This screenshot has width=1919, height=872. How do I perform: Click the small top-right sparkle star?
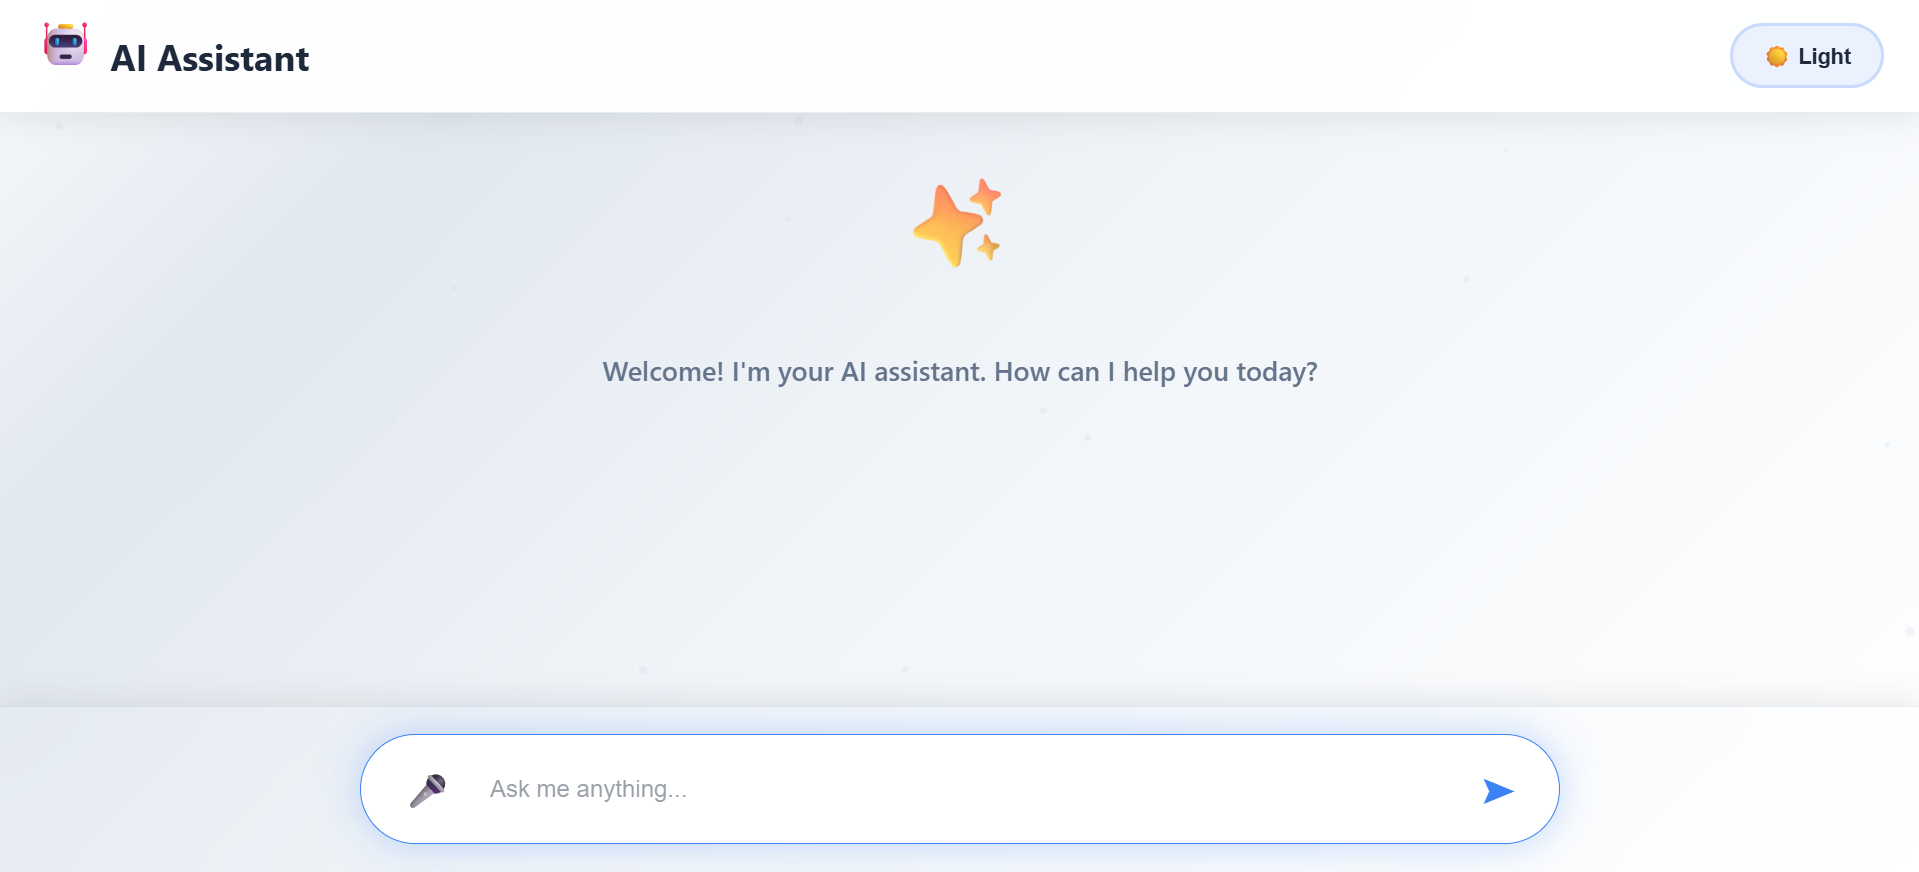[x=986, y=196]
